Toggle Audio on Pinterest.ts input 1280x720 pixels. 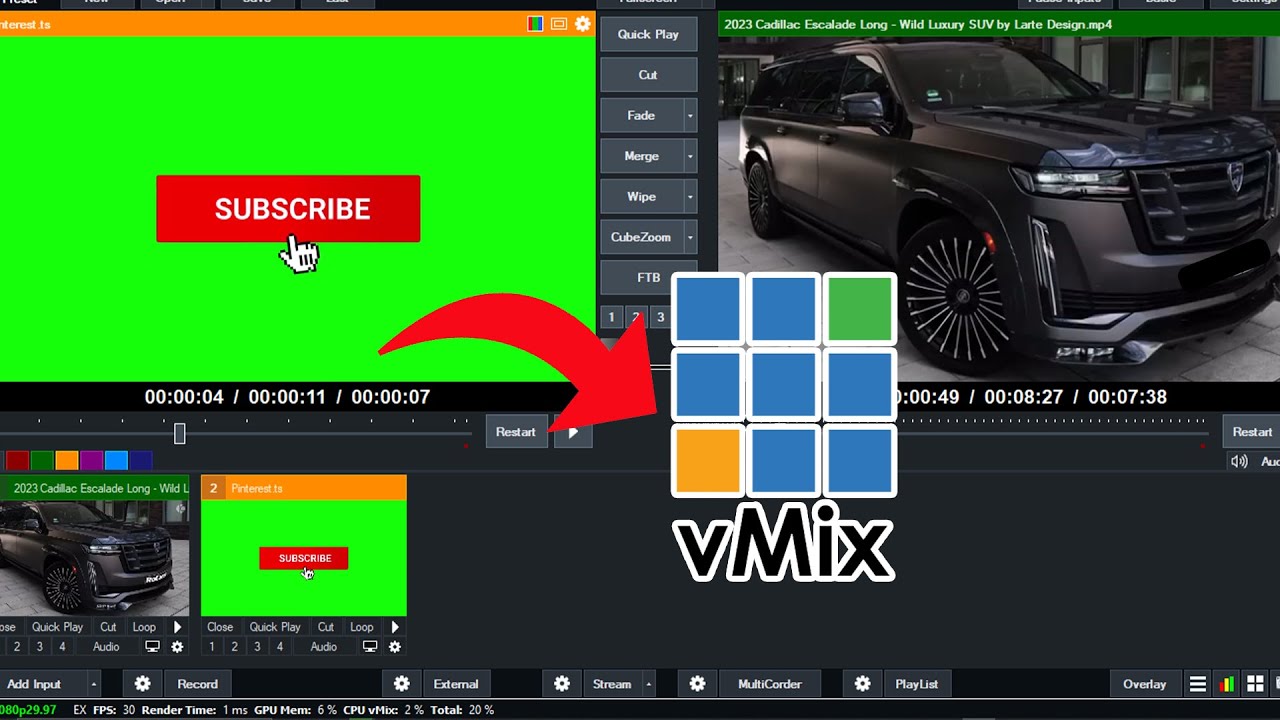coord(324,647)
